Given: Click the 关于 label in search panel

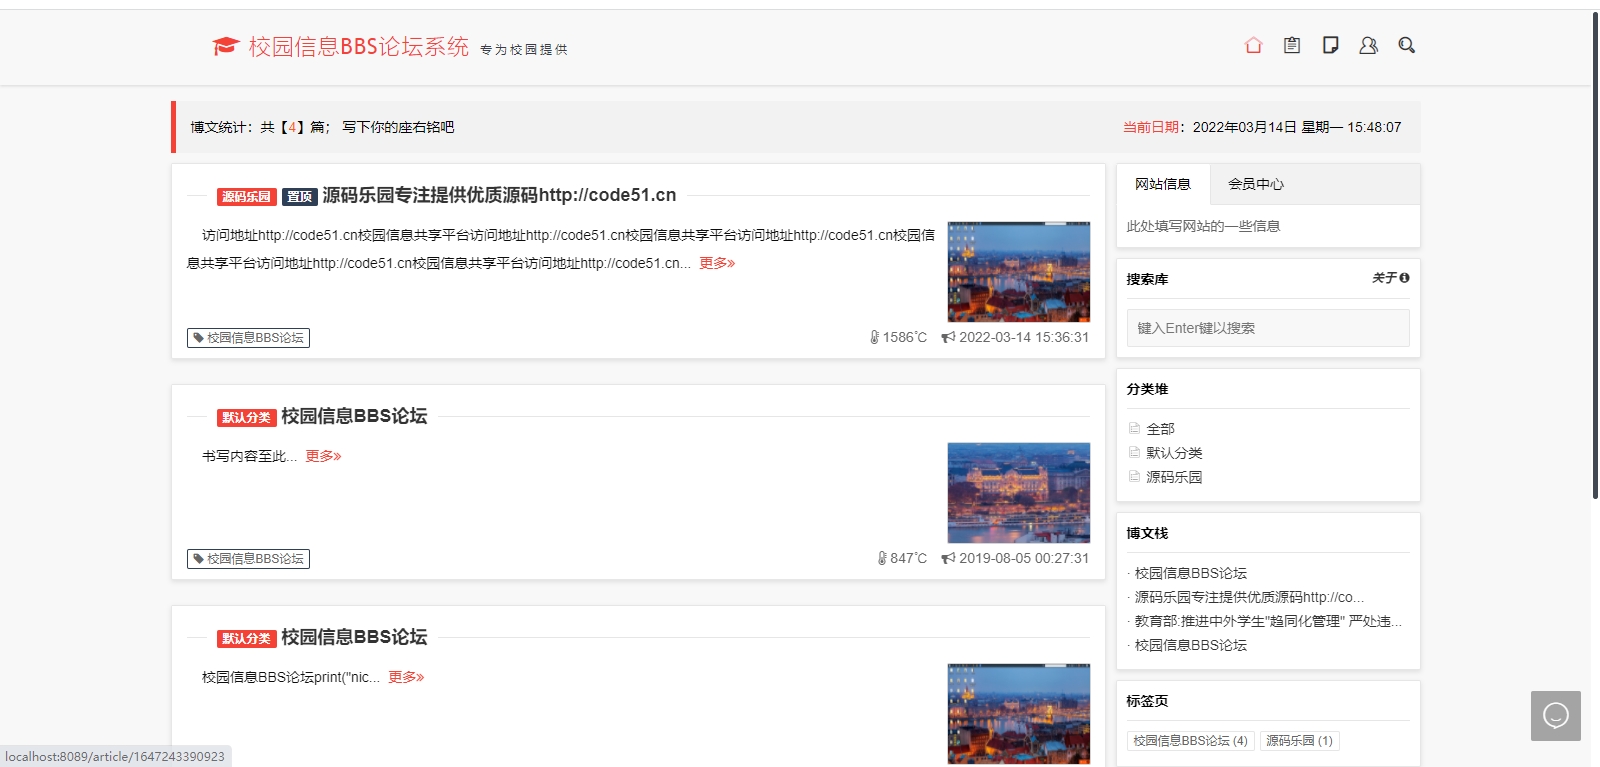Looking at the screenshot, I should tap(1384, 278).
